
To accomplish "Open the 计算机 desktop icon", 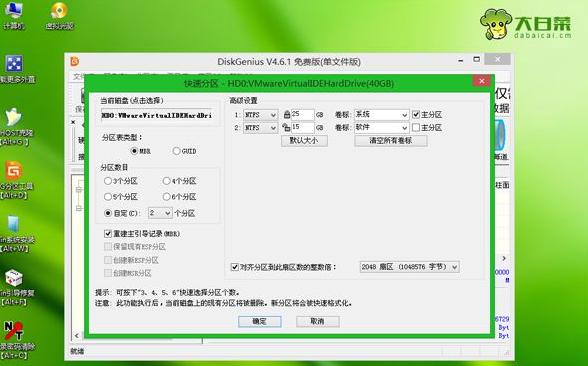I will pyautogui.click(x=14, y=16).
